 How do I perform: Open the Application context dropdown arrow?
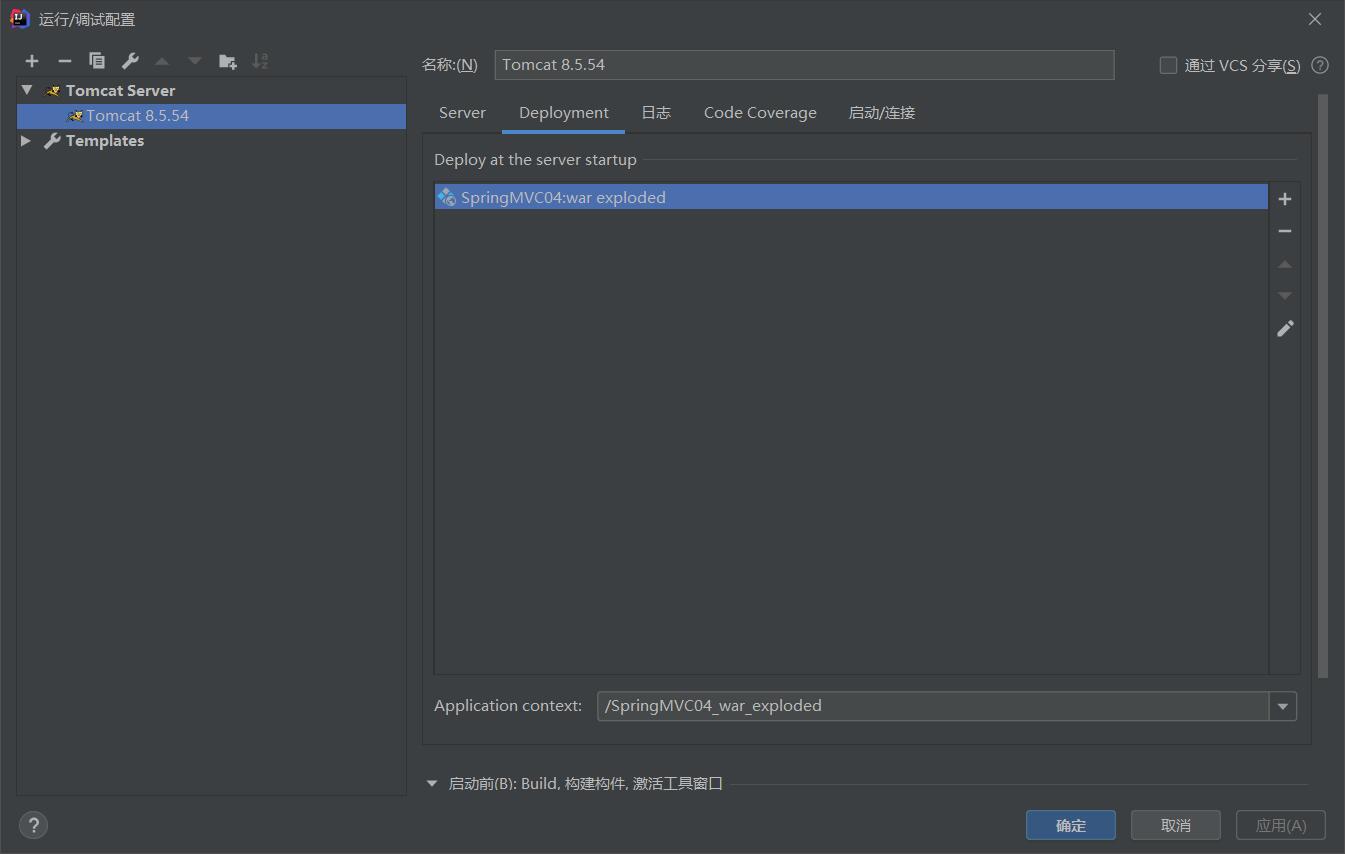click(1283, 706)
